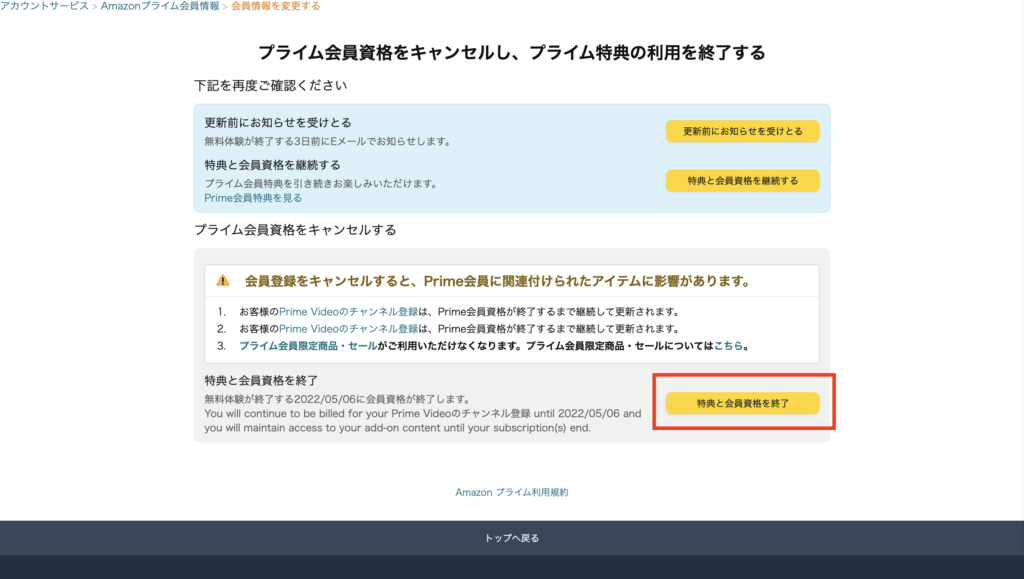Open Prime Videoのチャンネル登録 link in item 2
Viewport: 1024px width, 579px height.
(348, 328)
